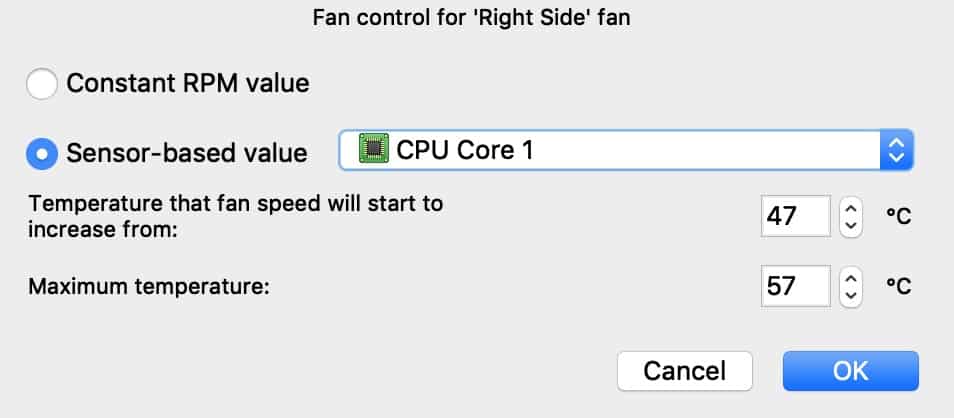Click the 'Maximum temperature:' label

[x=149, y=286]
